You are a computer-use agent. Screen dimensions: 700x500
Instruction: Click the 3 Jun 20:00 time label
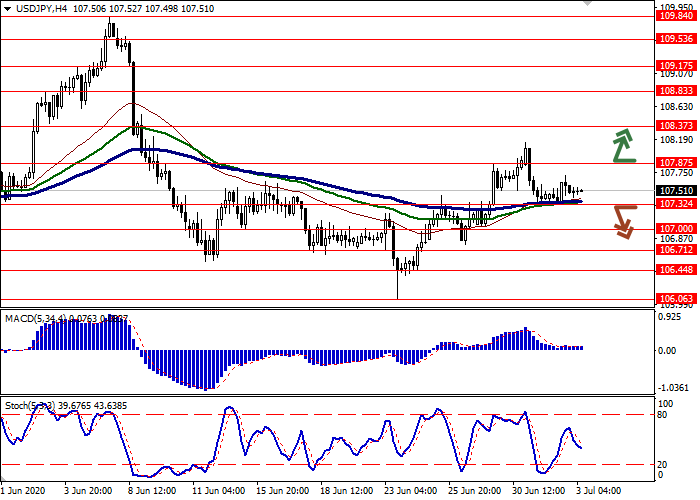tap(88, 491)
